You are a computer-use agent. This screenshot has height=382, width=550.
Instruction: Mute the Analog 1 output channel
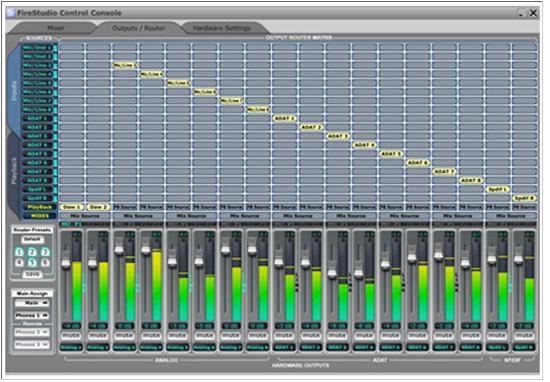71,336
